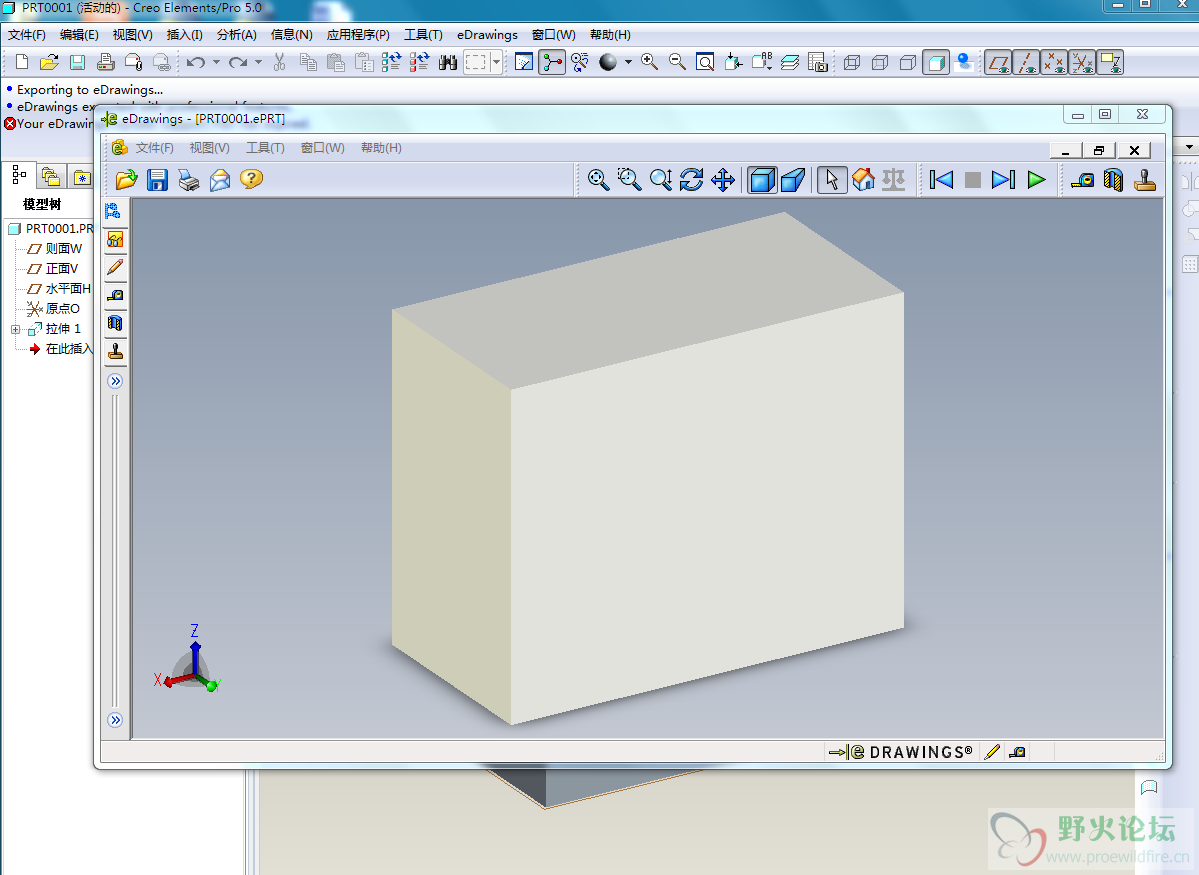This screenshot has height=875, width=1199.
Task: Activate the eDrawings Pan tool
Action: coord(723,180)
